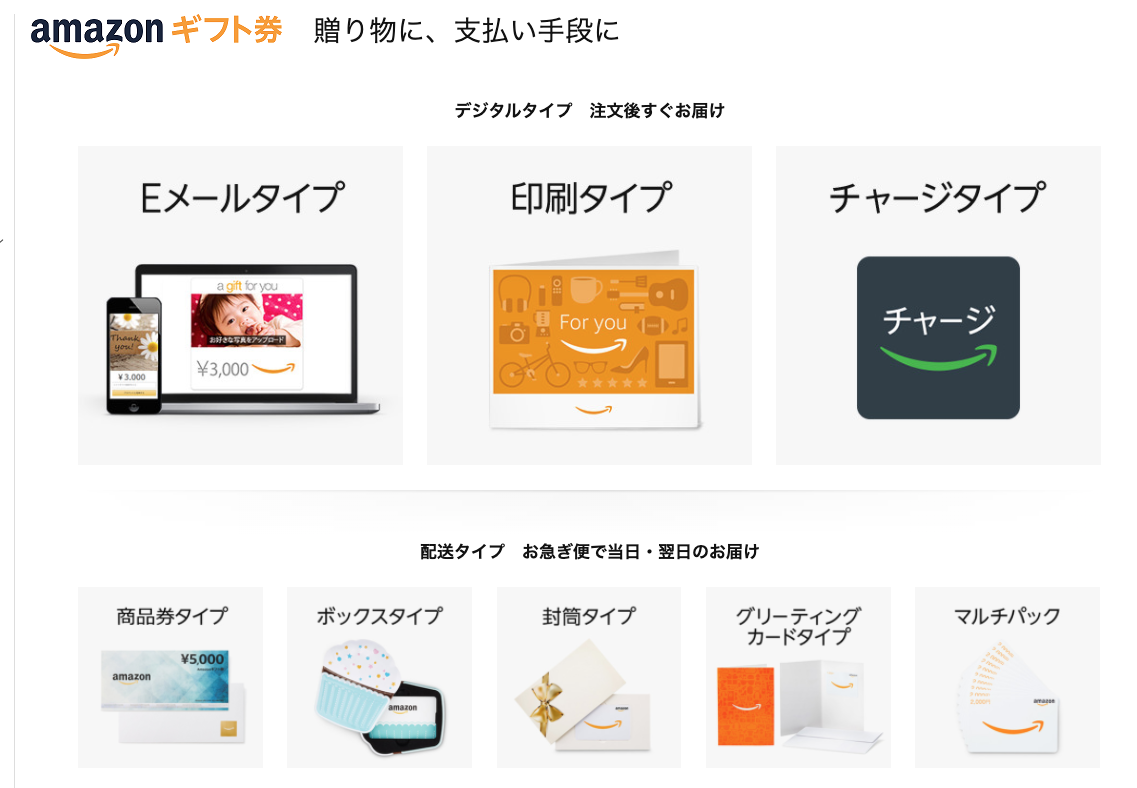1137x788 pixels.
Task: Click the dark チャージ icon with green arrow
Action: [938, 338]
